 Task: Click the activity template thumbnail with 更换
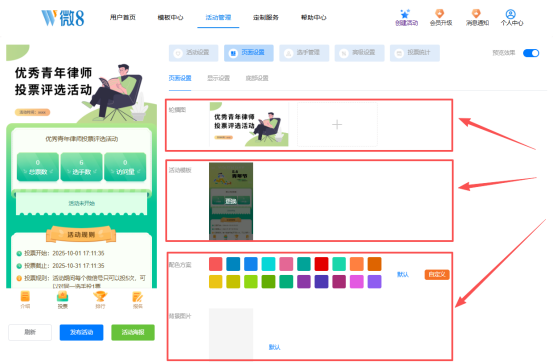pos(231,201)
